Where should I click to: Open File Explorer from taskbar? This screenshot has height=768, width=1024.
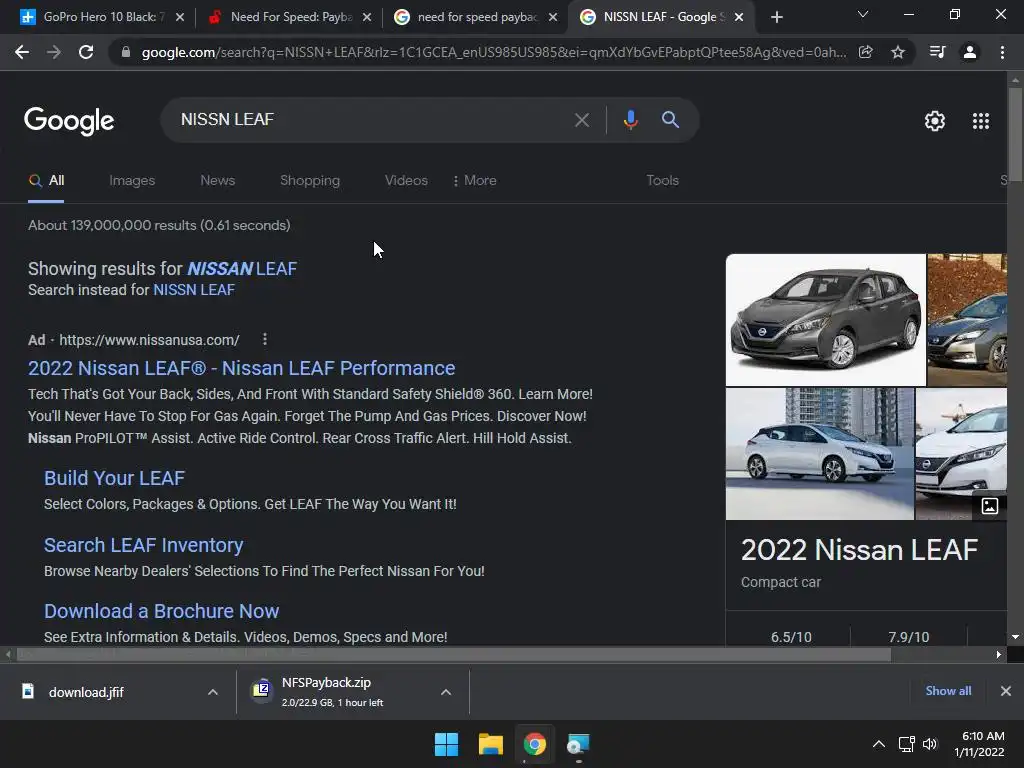[x=490, y=744]
